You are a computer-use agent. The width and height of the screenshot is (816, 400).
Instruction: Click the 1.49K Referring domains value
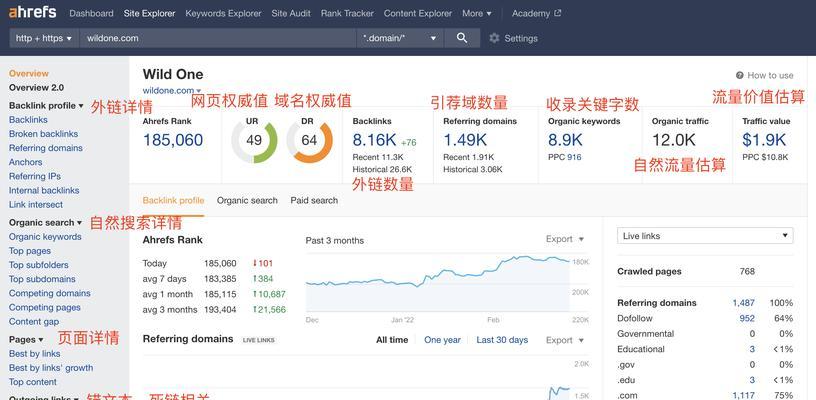point(465,140)
